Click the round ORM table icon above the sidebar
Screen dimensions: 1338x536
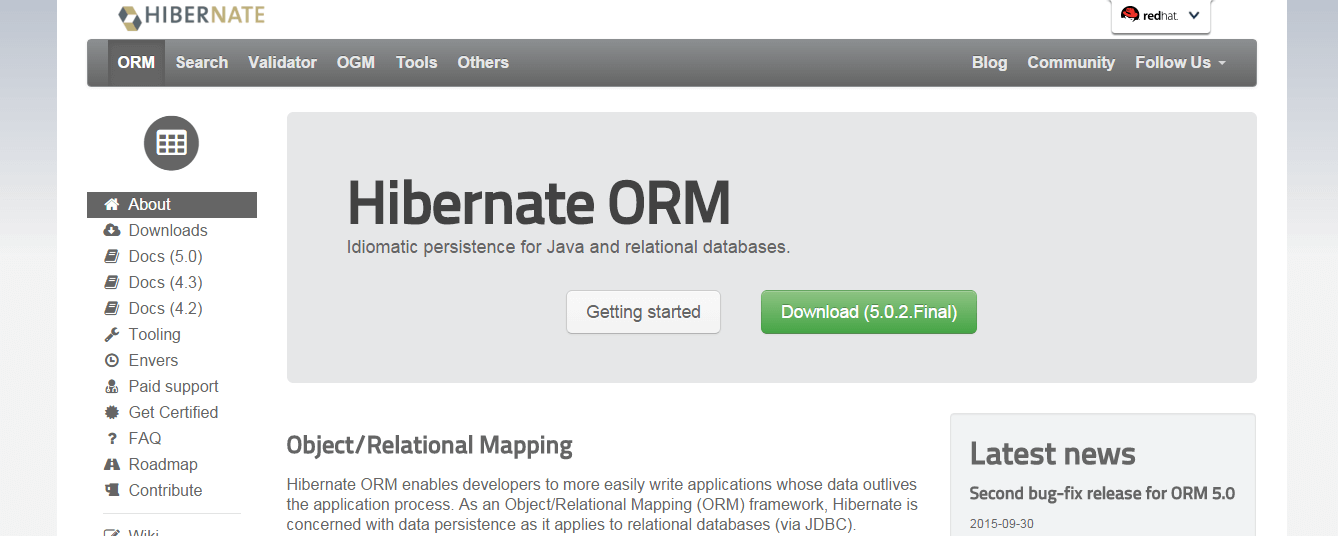pos(172,143)
